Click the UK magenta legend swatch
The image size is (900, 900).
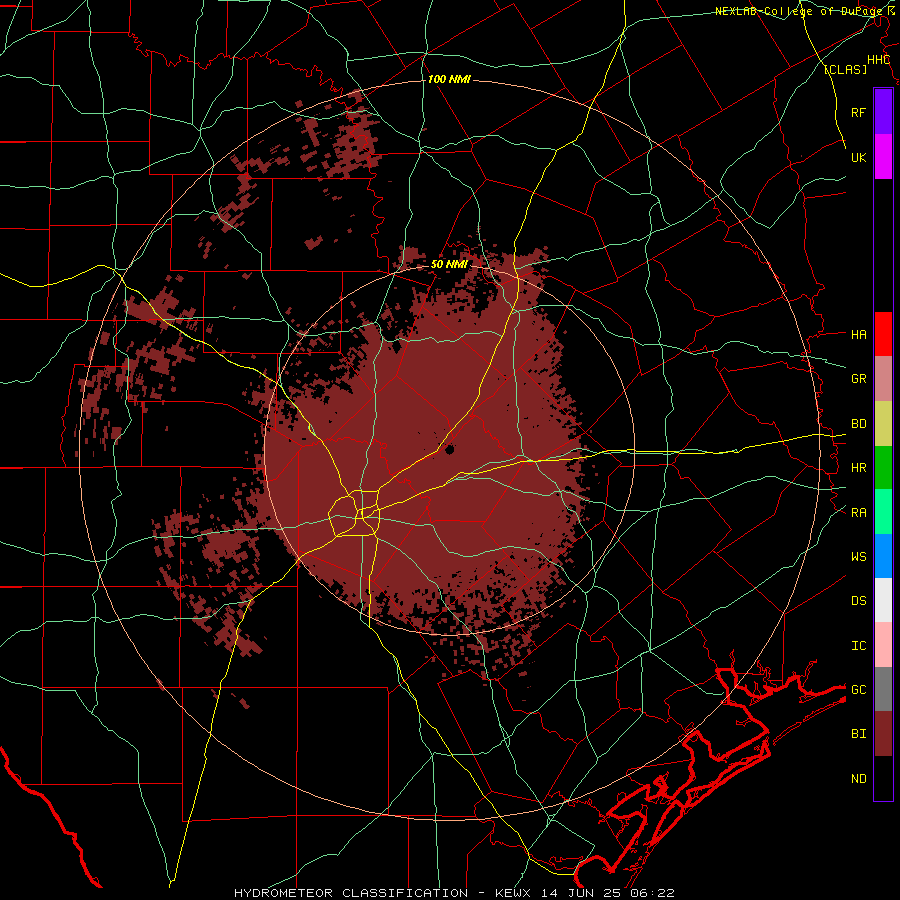(x=883, y=157)
